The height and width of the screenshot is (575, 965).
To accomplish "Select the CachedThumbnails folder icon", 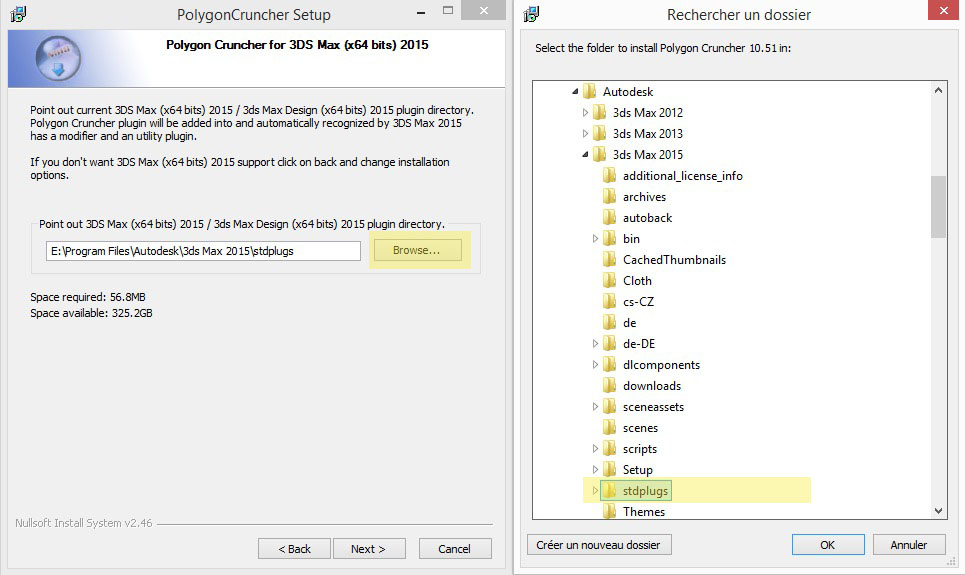I will [x=609, y=260].
